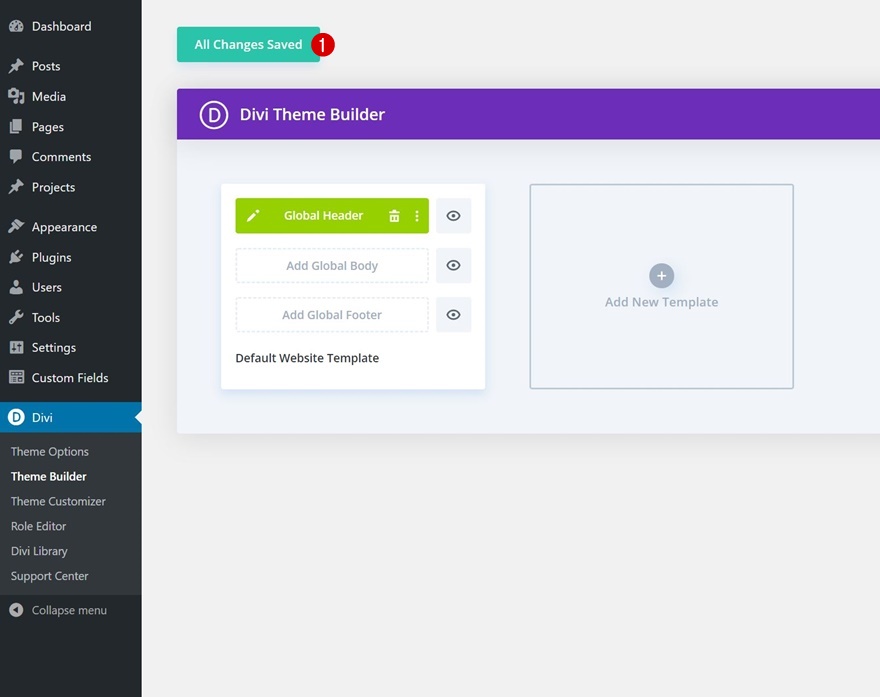The height and width of the screenshot is (697, 880).
Task: Click the Global Header label
Action: [x=323, y=215]
